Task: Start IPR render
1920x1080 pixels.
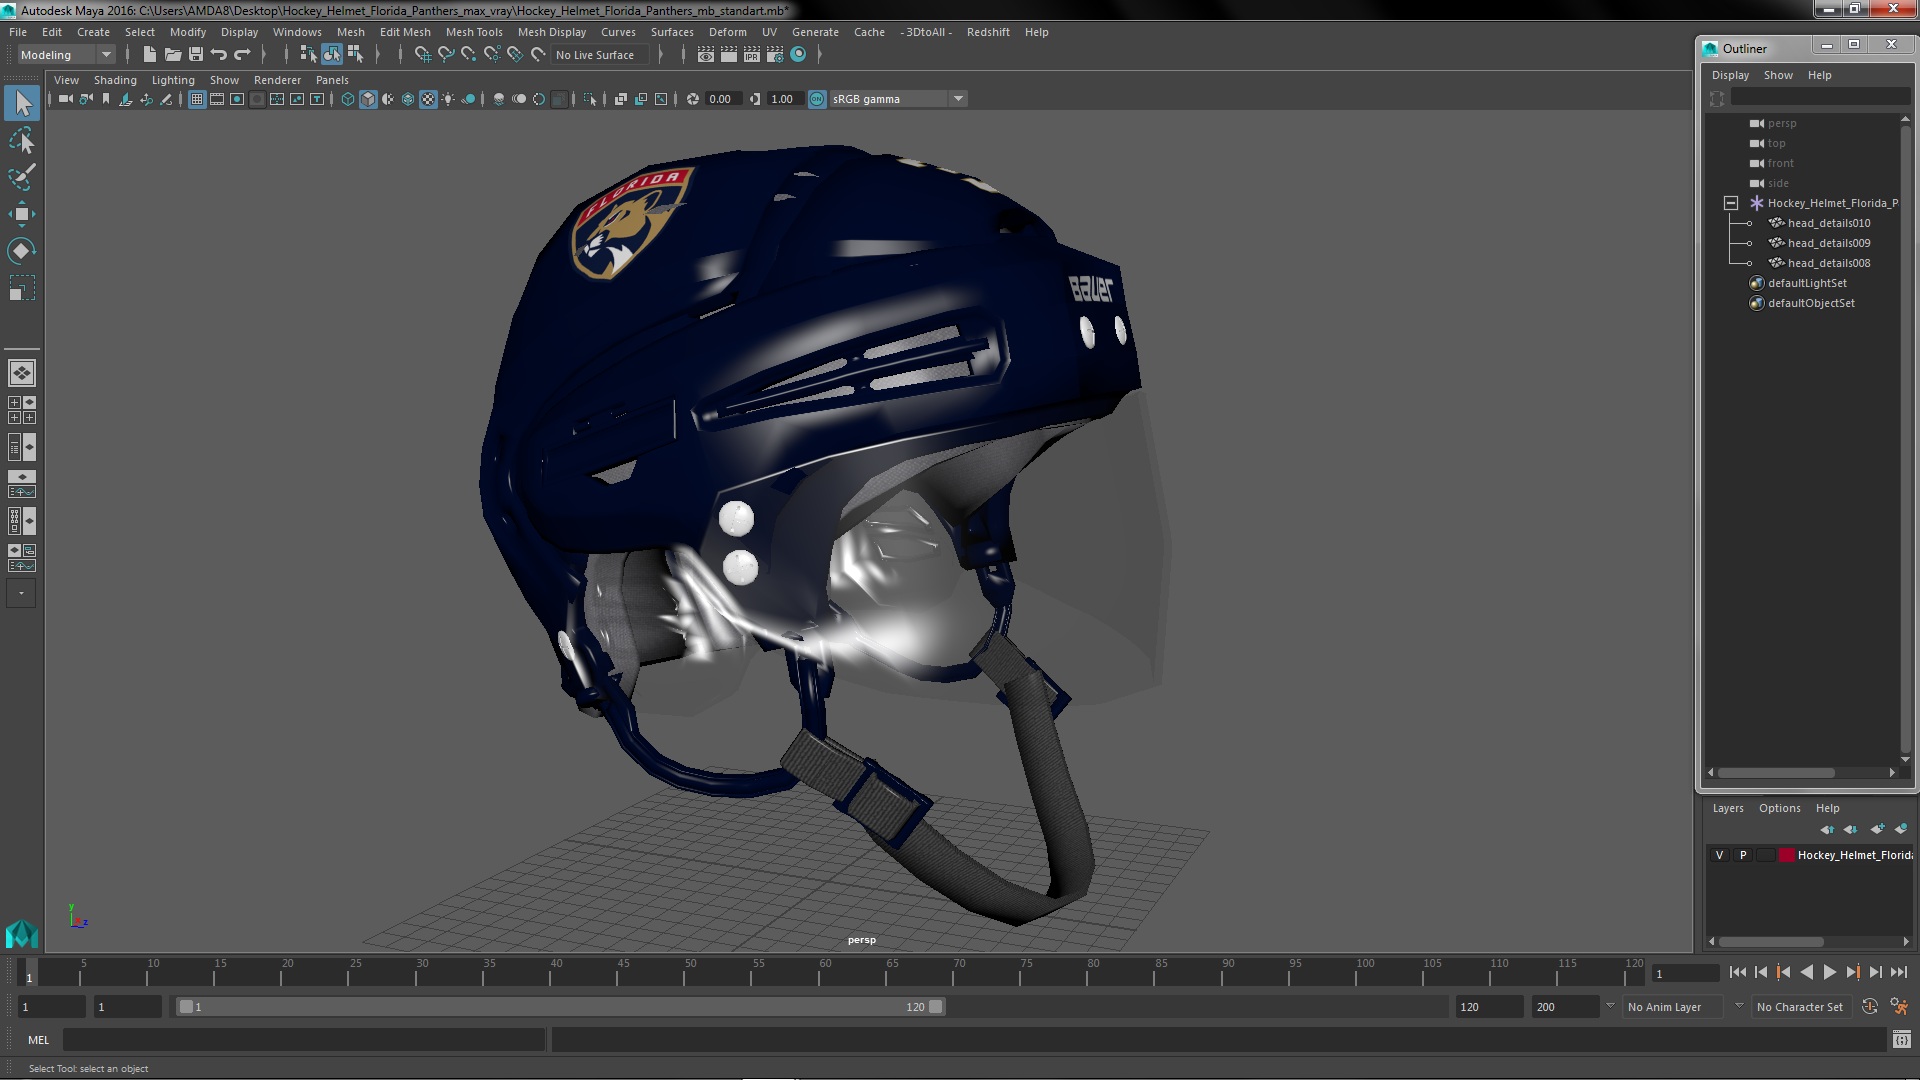Action: (x=752, y=55)
